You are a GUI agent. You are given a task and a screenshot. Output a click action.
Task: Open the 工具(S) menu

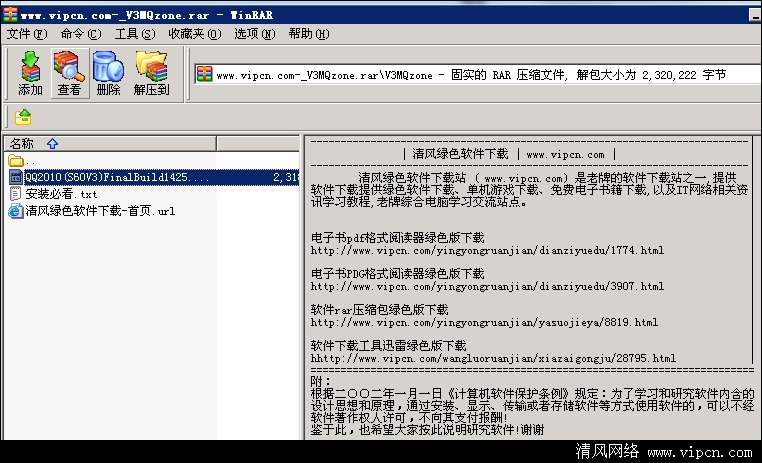tap(135, 34)
